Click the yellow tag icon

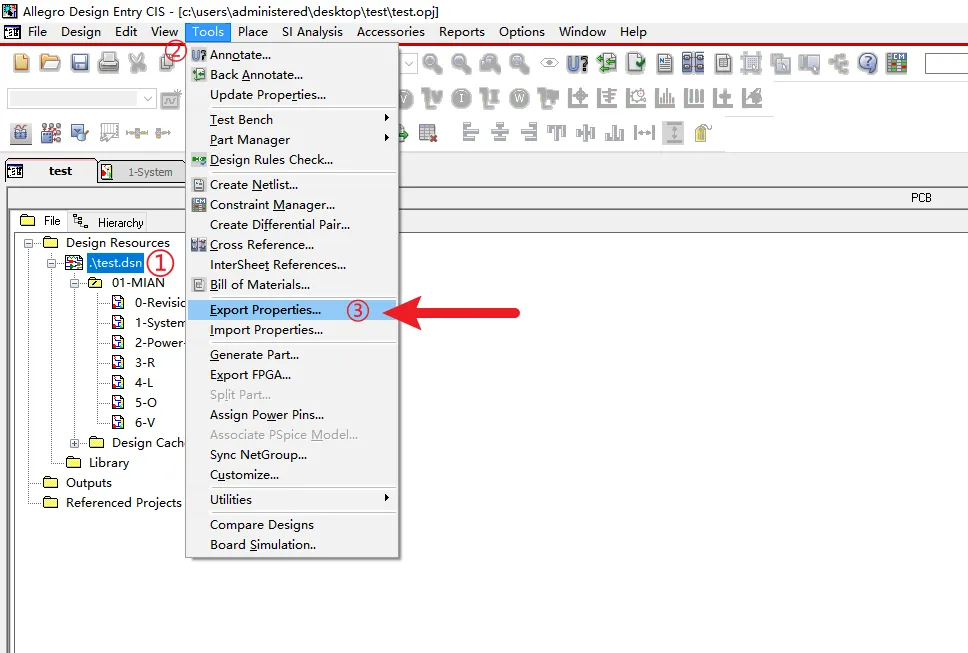point(702,133)
